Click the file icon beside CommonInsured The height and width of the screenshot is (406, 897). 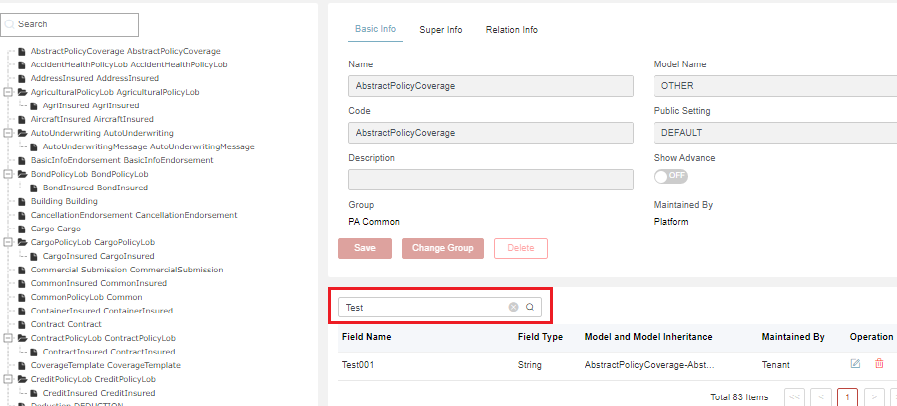(22, 284)
